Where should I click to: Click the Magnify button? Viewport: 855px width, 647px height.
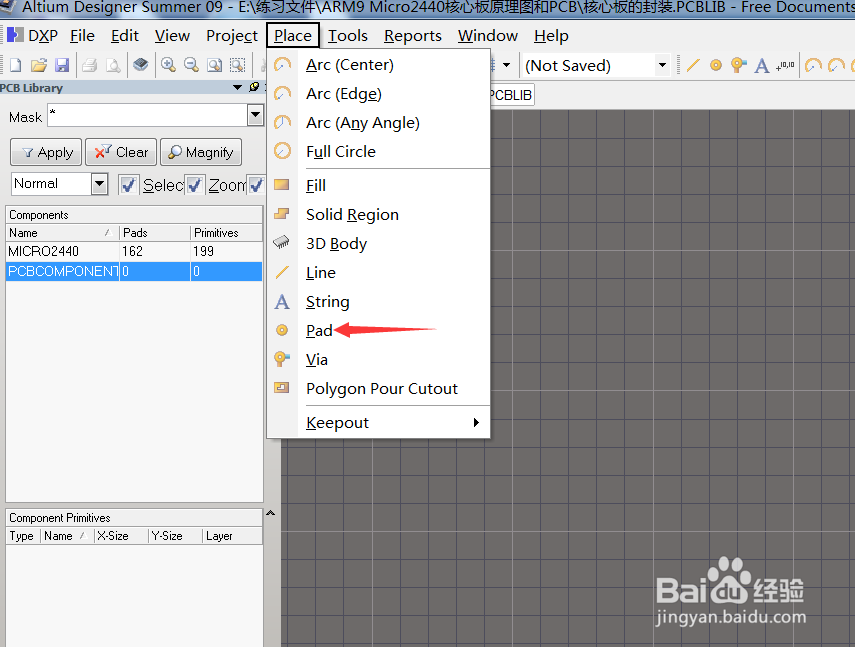coord(201,152)
